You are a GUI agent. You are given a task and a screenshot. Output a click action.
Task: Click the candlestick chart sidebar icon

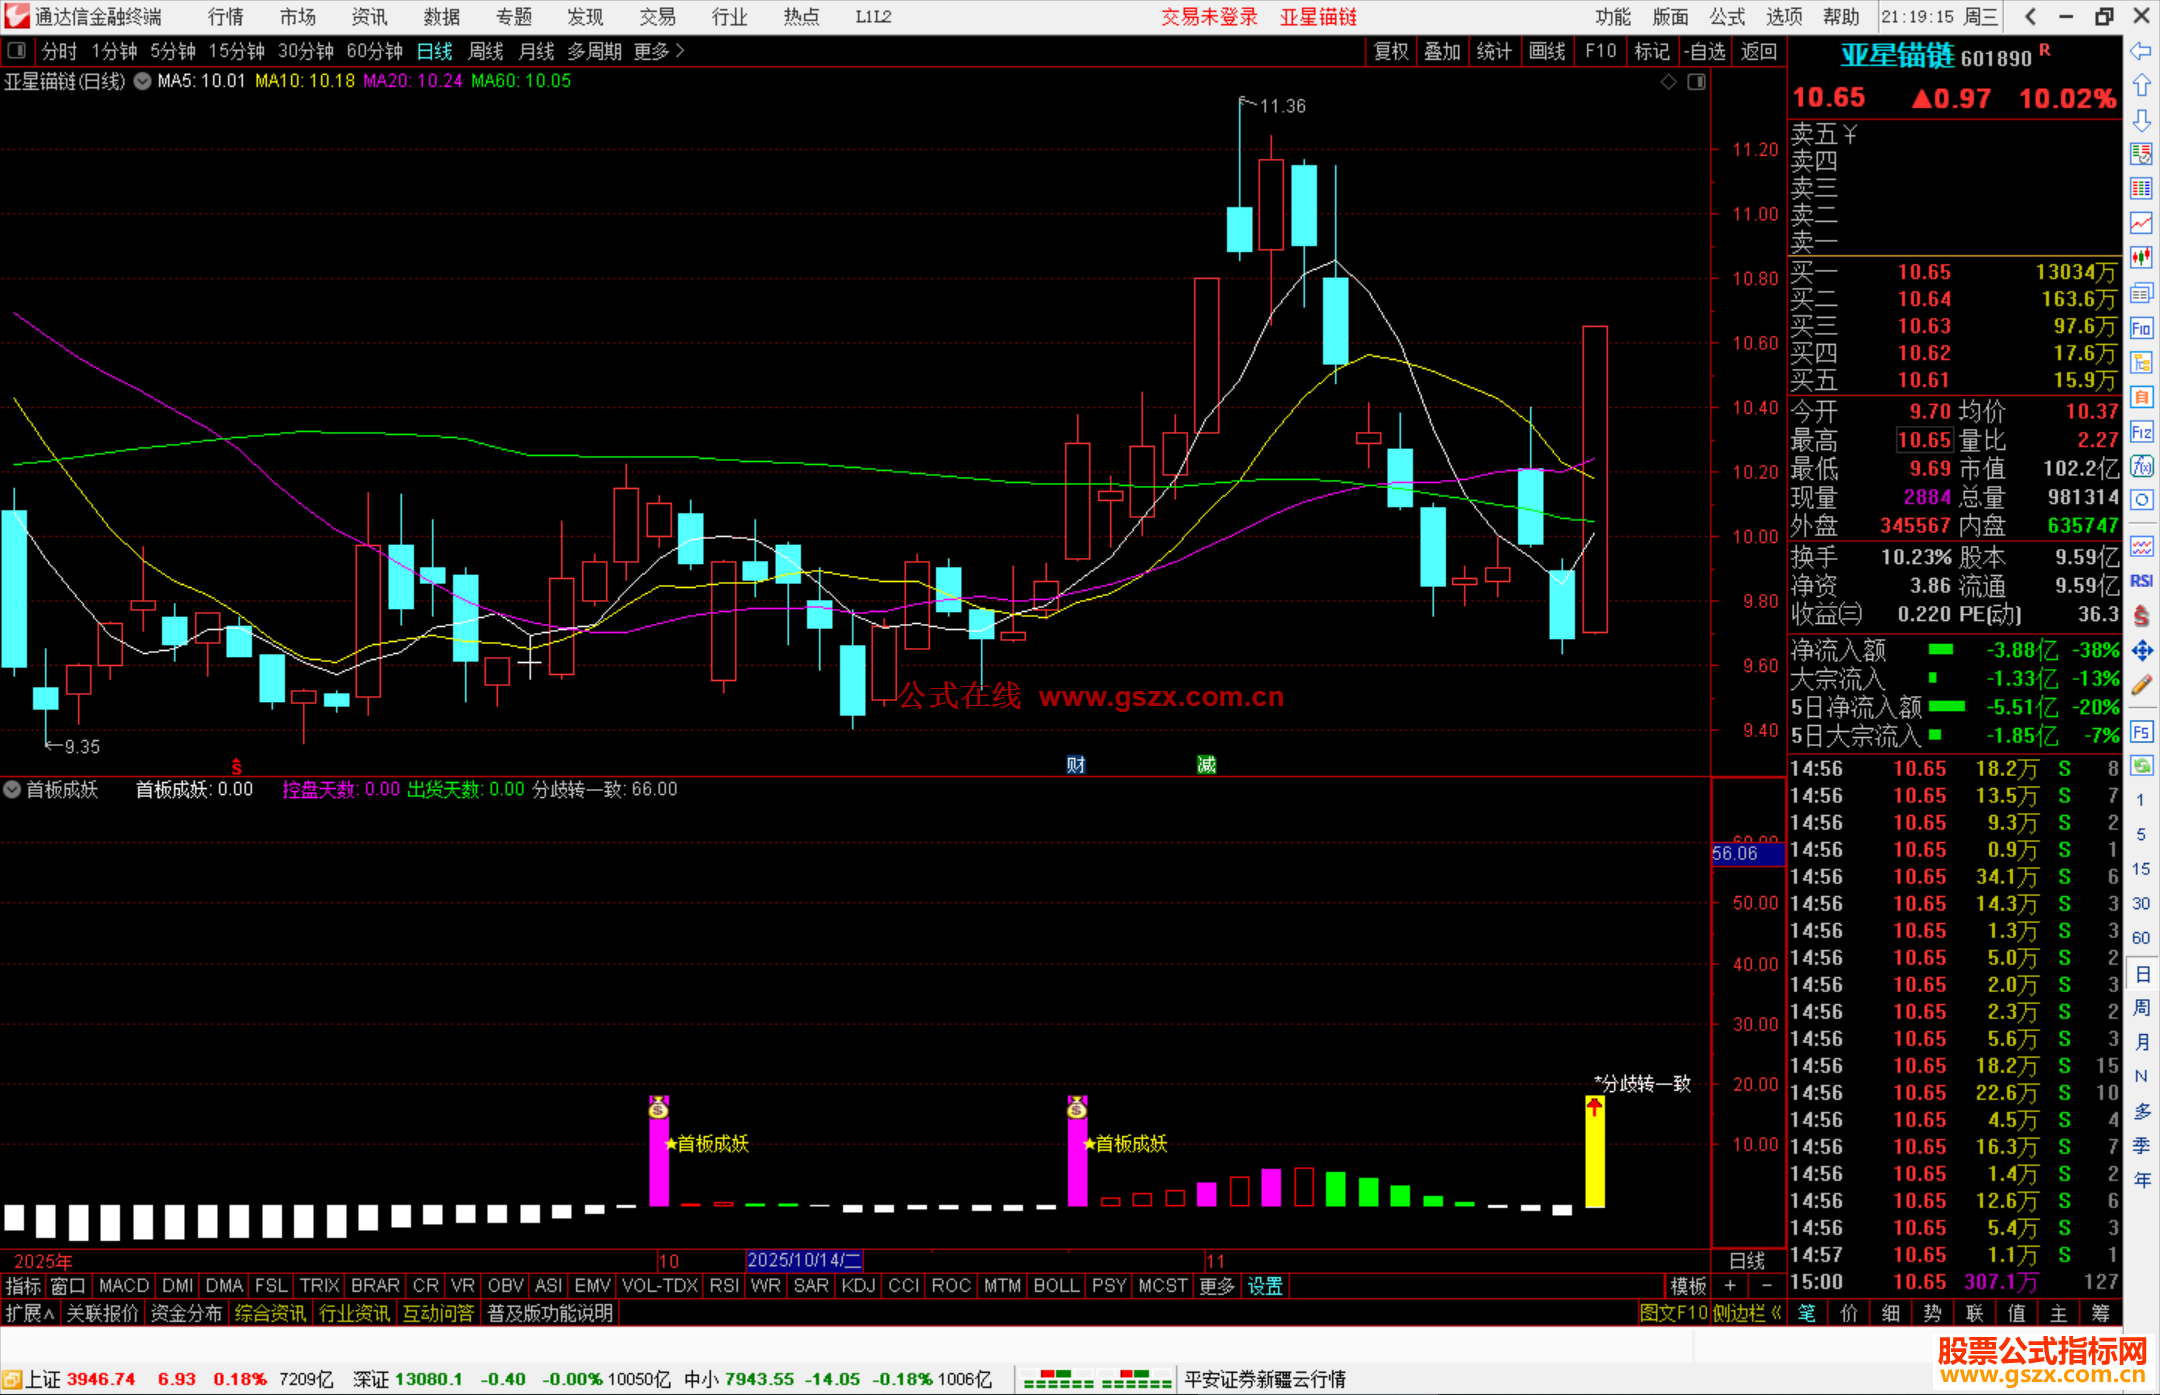tap(2141, 257)
